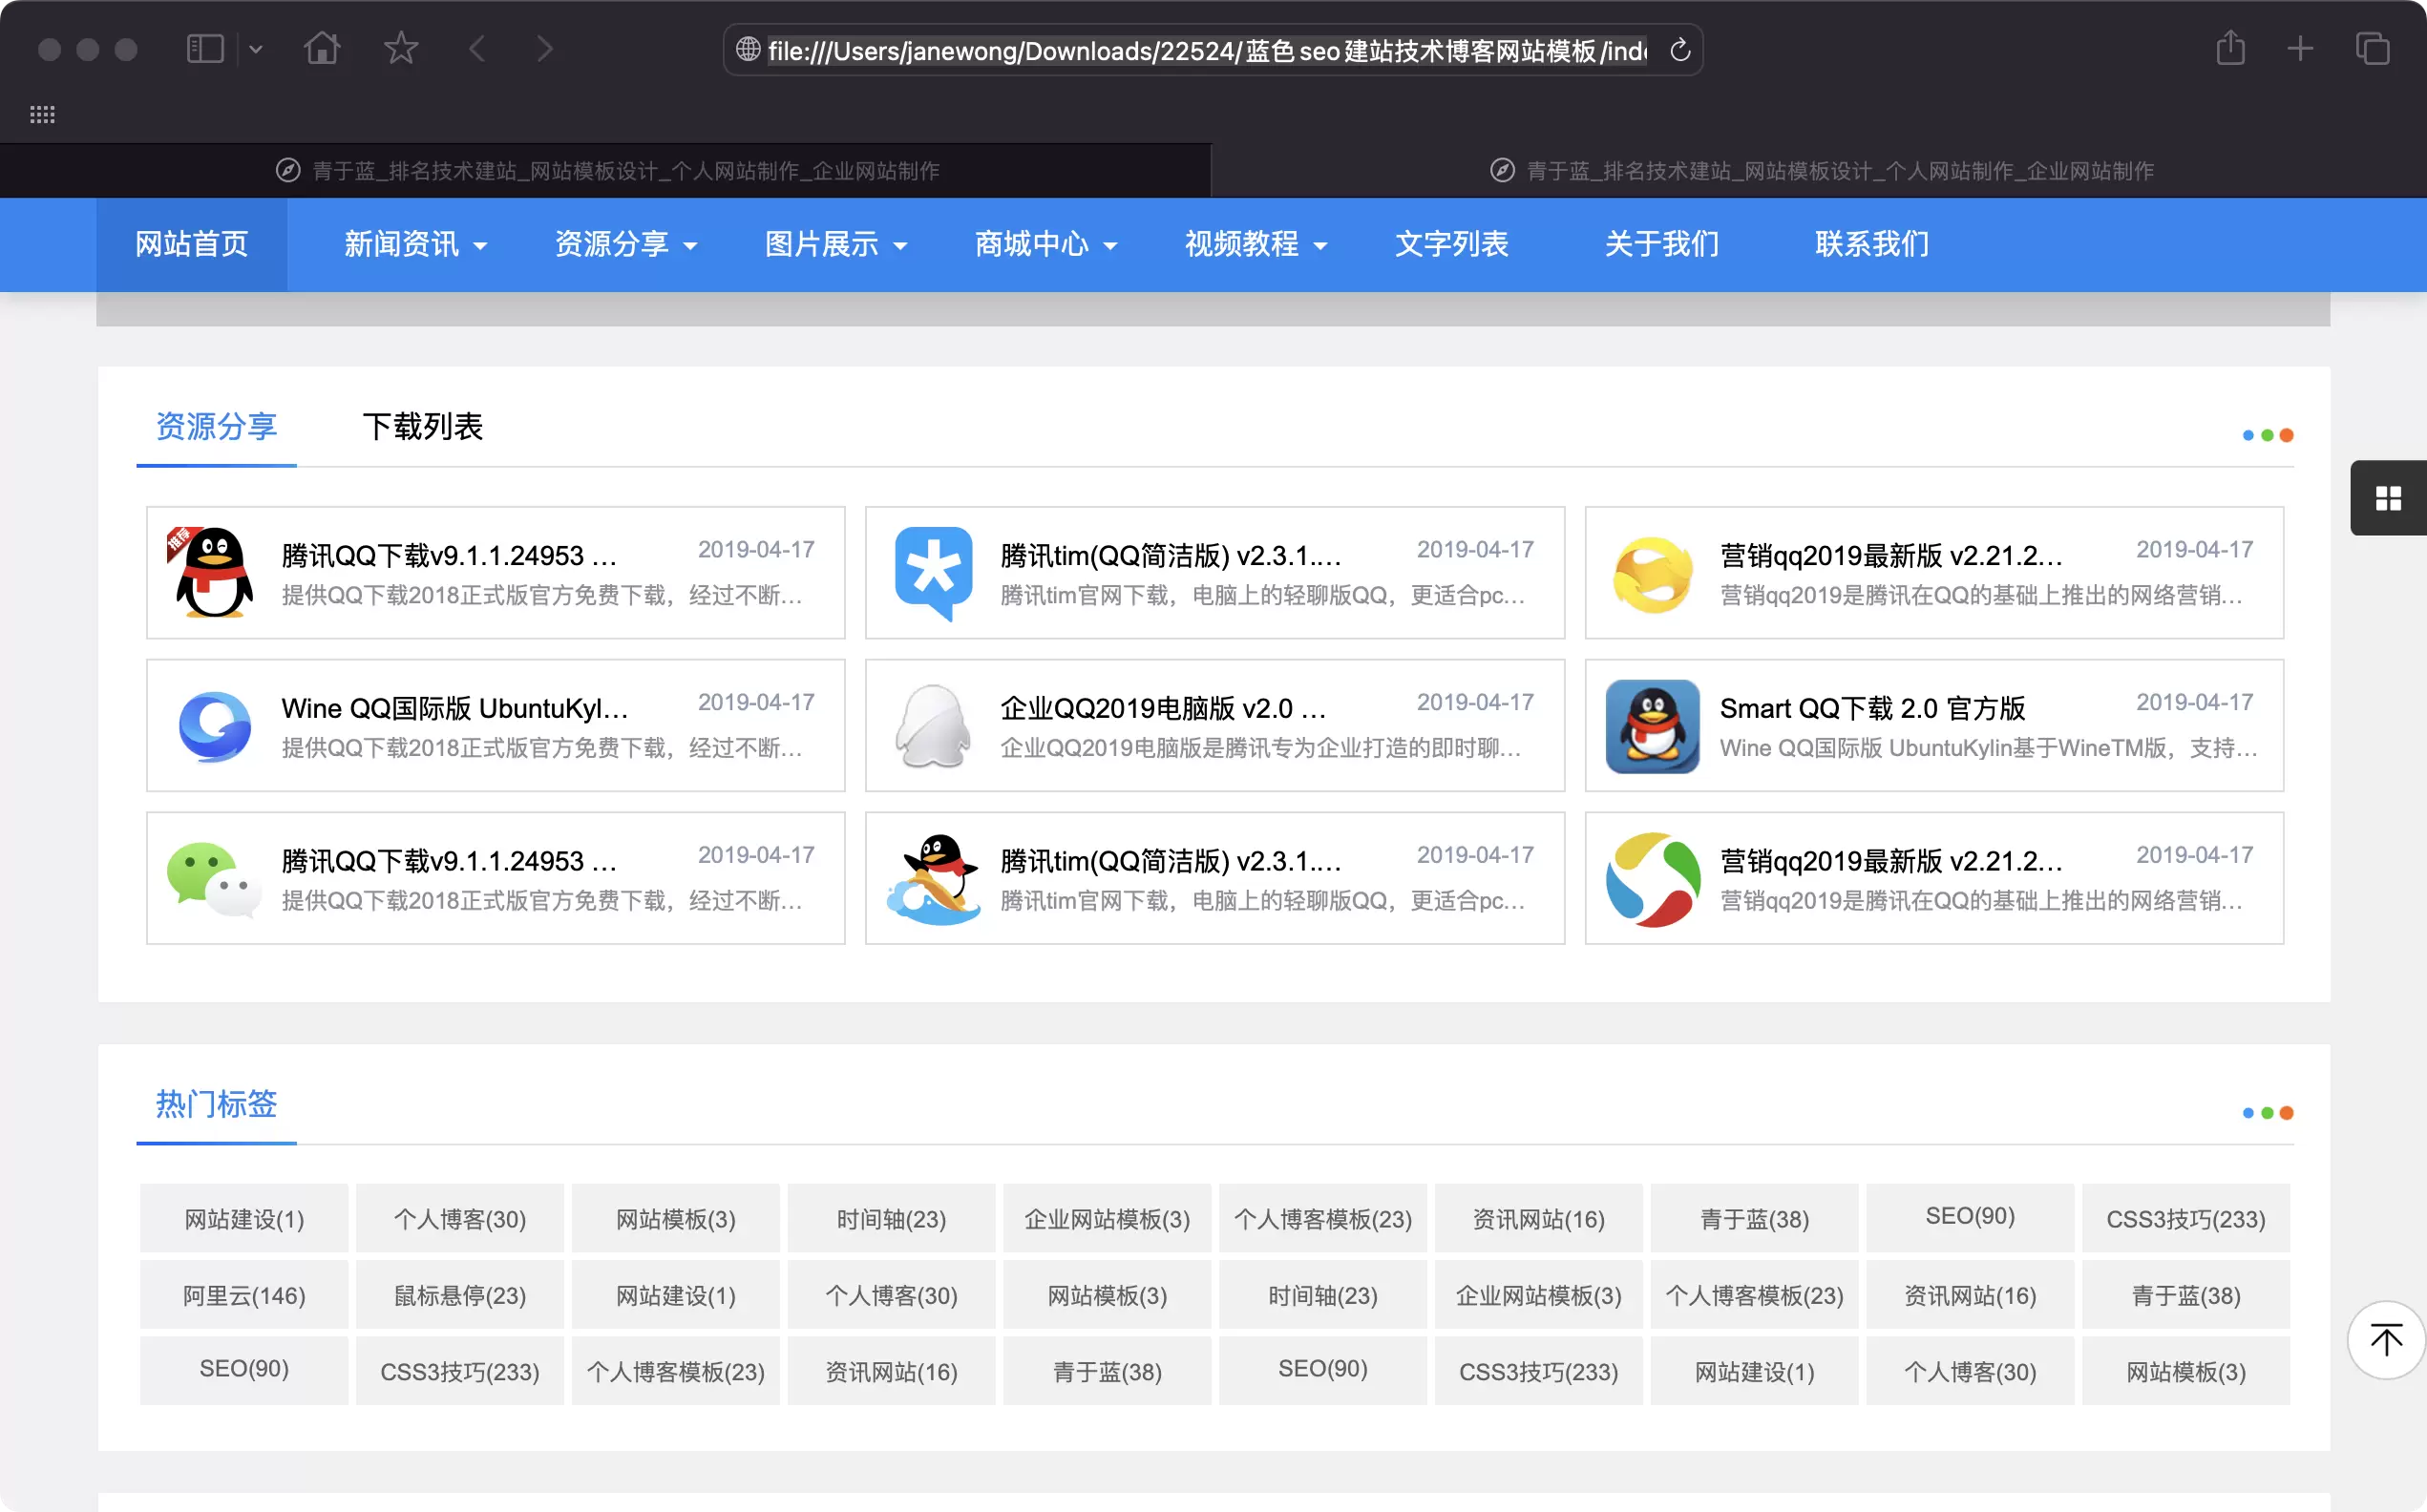The height and width of the screenshot is (1512, 2427).
Task: Click the QQ penguin icon with red ribbon
Action: click(212, 573)
